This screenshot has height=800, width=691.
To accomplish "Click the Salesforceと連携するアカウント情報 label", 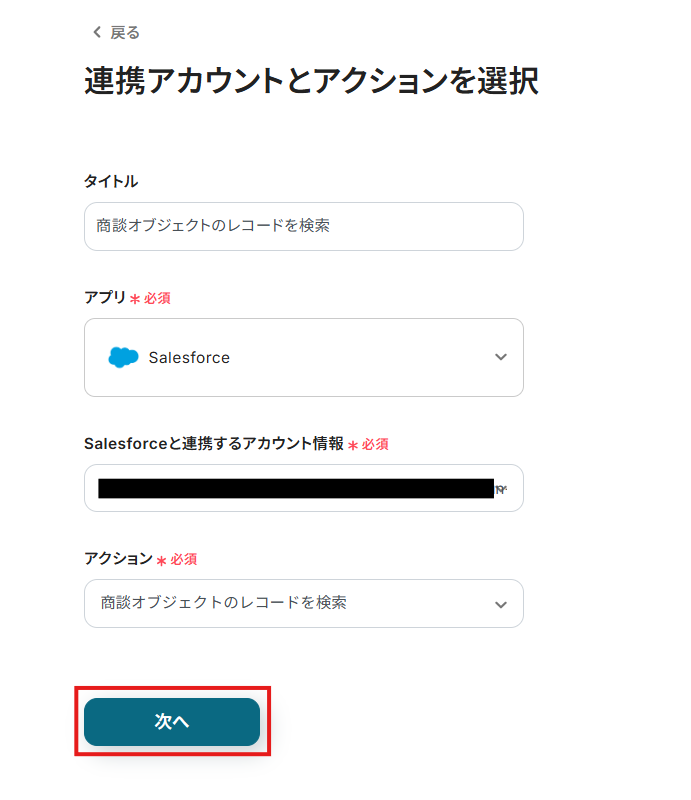I will 214,444.
